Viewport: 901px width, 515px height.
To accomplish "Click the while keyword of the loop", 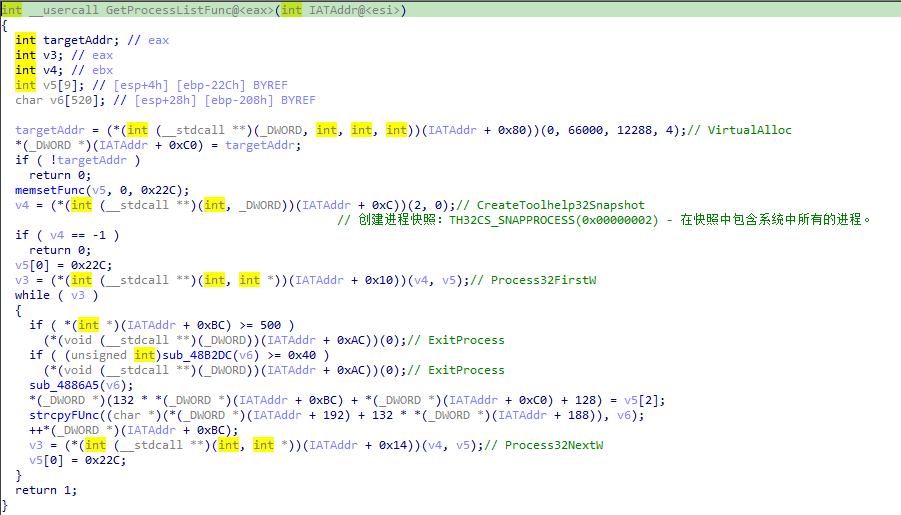I will pyautogui.click(x=32, y=295).
